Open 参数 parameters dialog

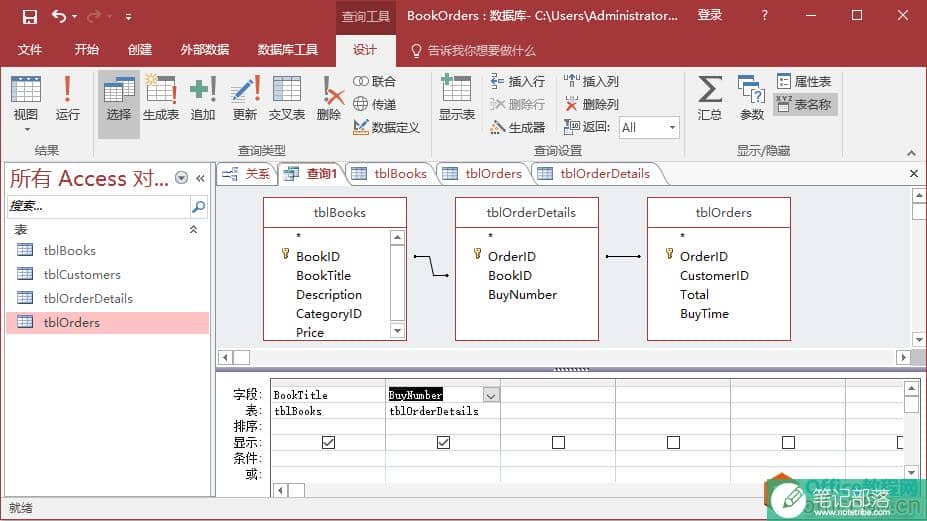752,98
